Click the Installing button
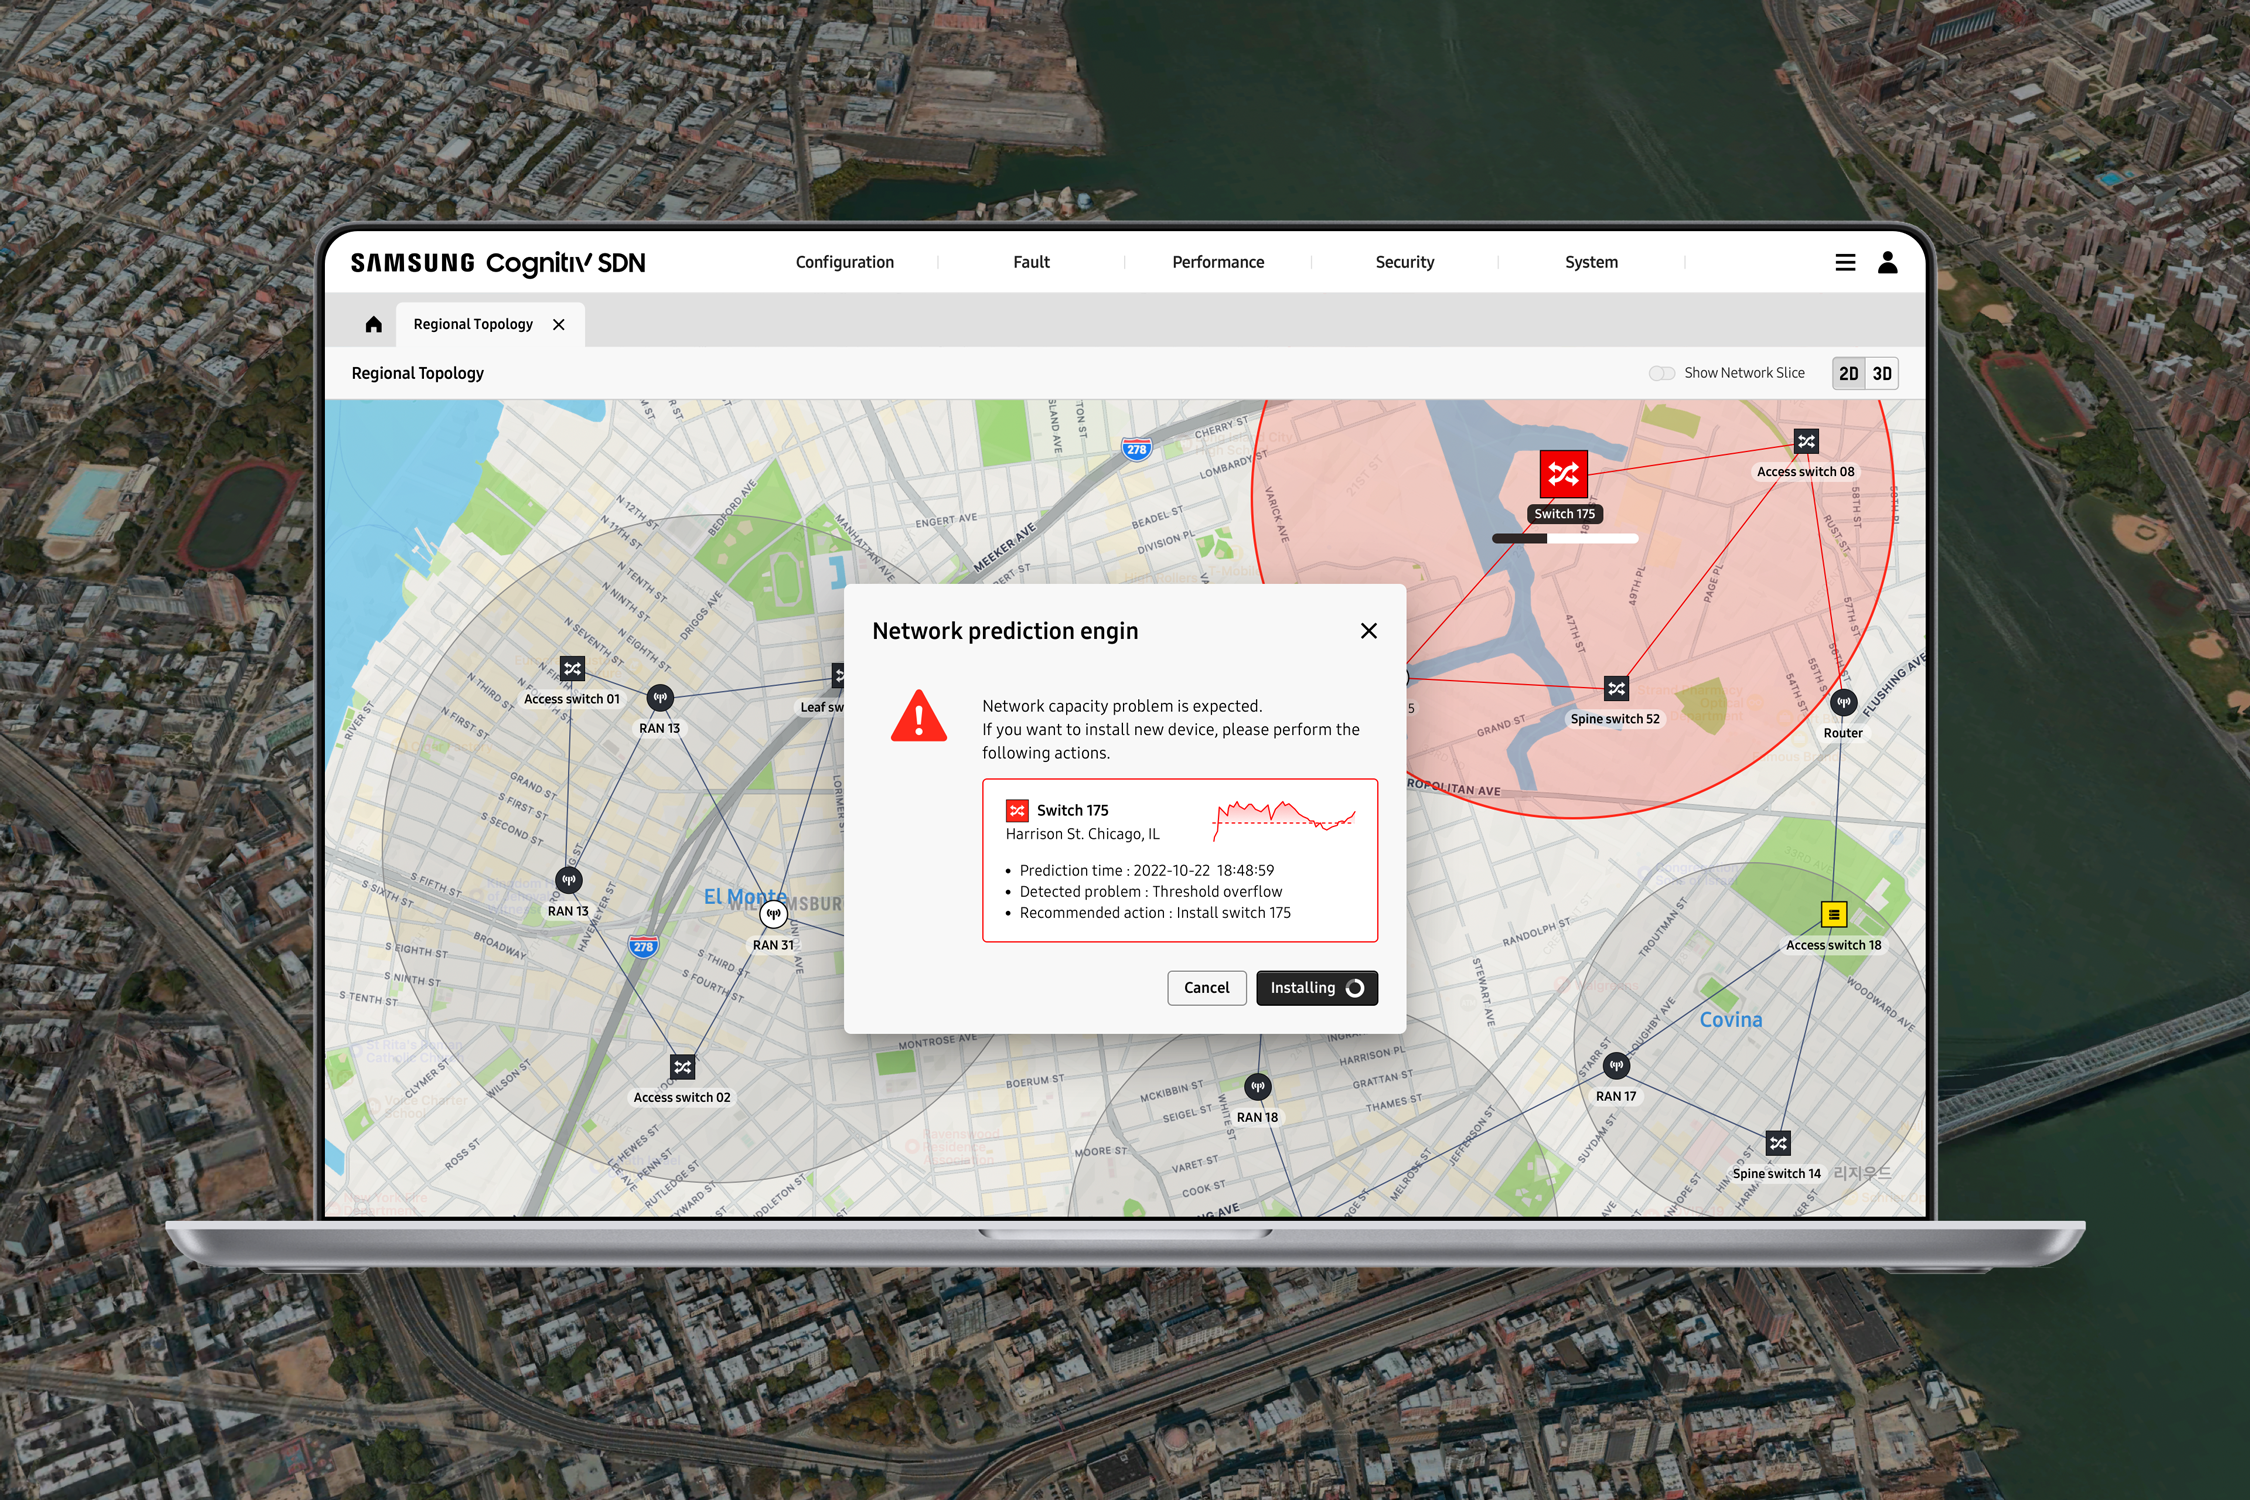Image resolution: width=2250 pixels, height=1500 pixels. coord(1316,988)
